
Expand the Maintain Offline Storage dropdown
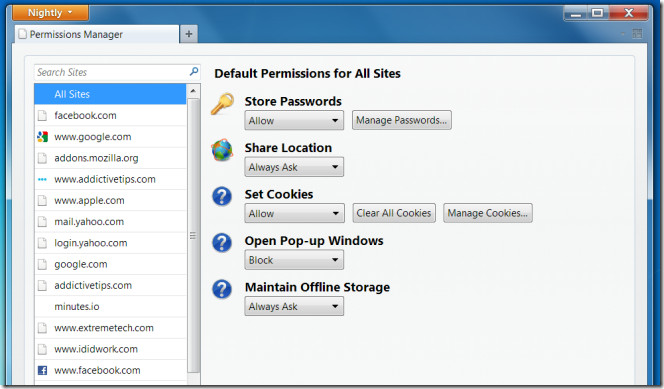[x=294, y=306]
